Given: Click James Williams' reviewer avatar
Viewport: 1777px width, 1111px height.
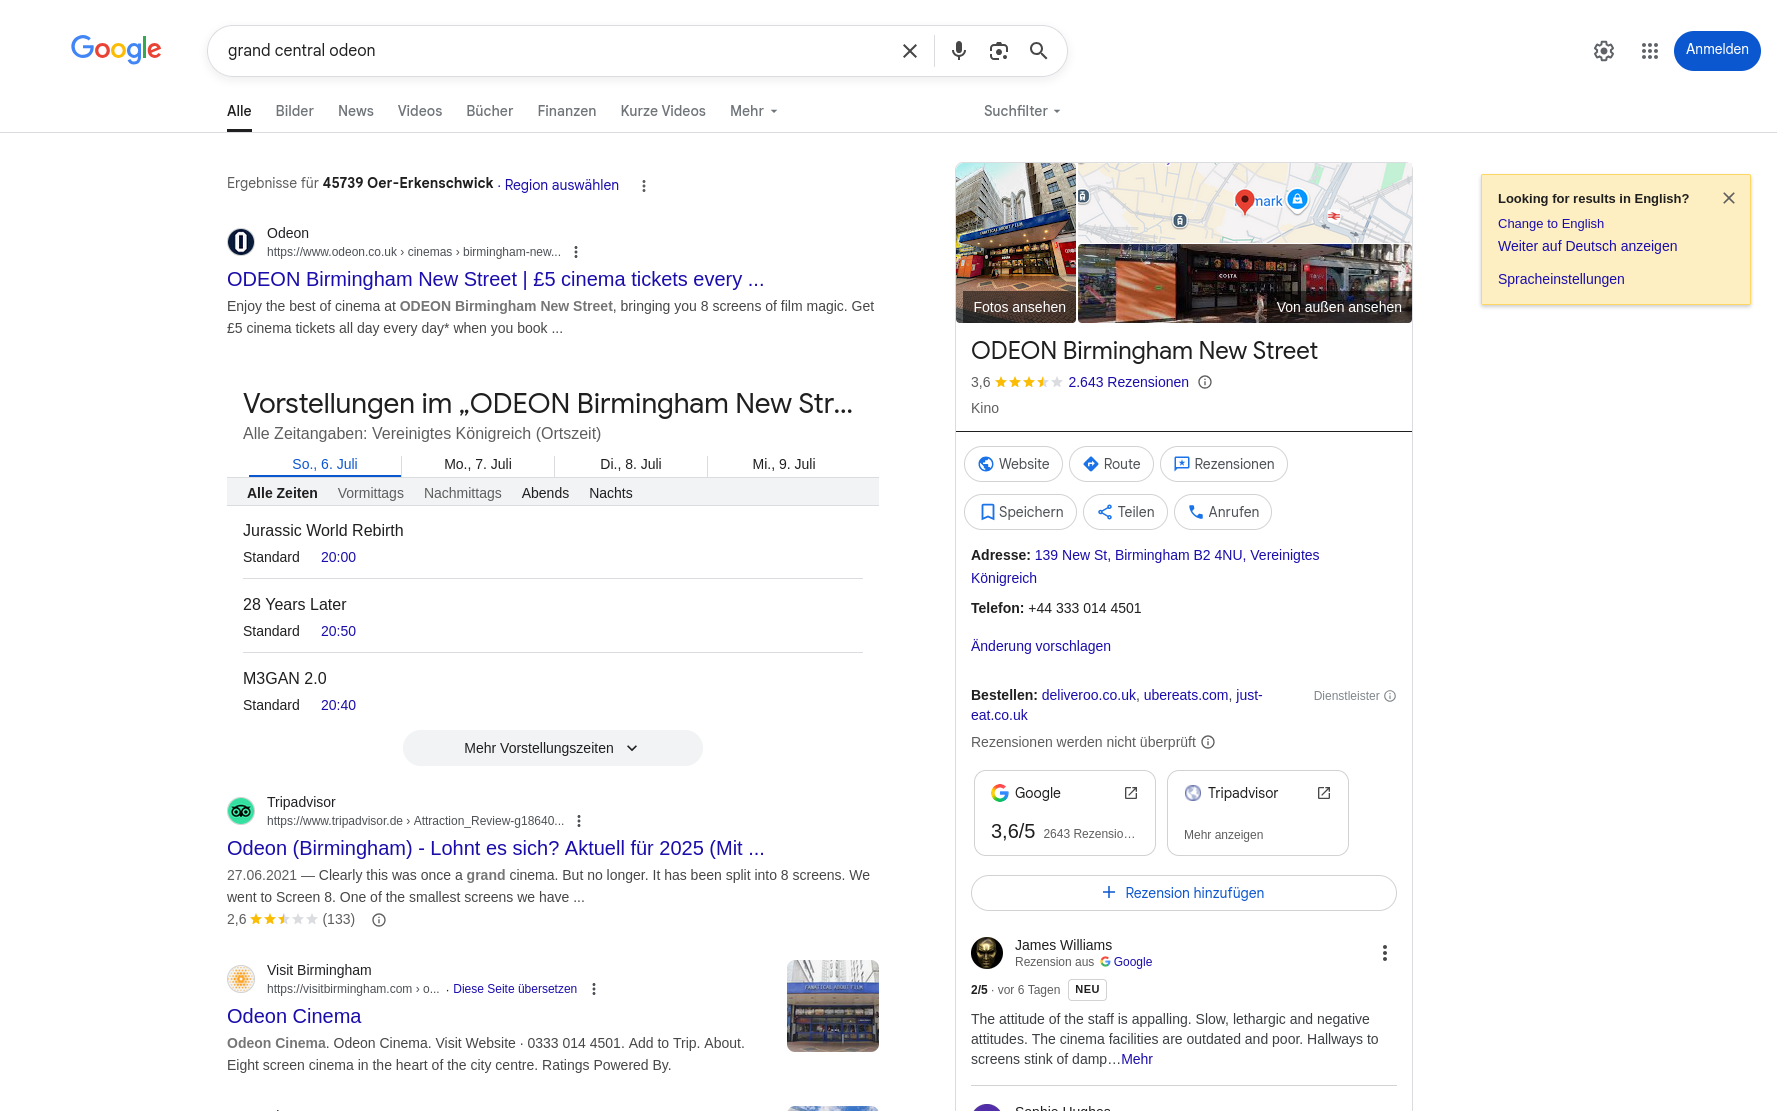Looking at the screenshot, I should click(x=987, y=953).
